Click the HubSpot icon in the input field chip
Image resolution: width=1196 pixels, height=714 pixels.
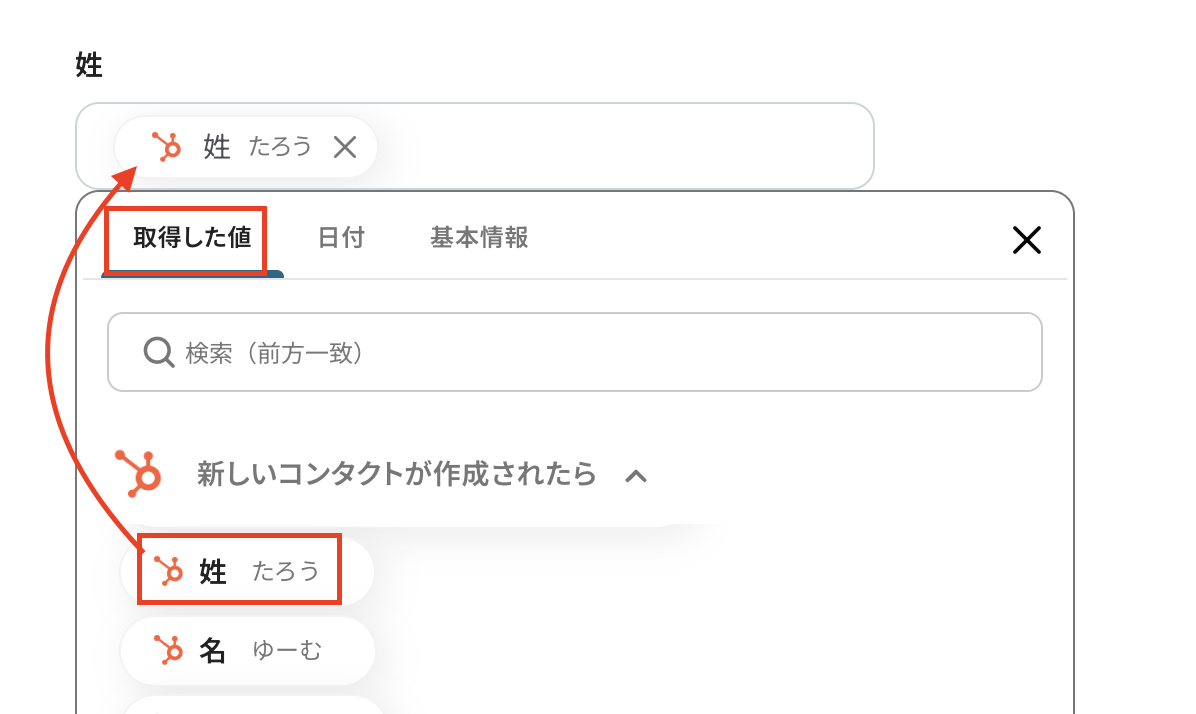pos(166,147)
